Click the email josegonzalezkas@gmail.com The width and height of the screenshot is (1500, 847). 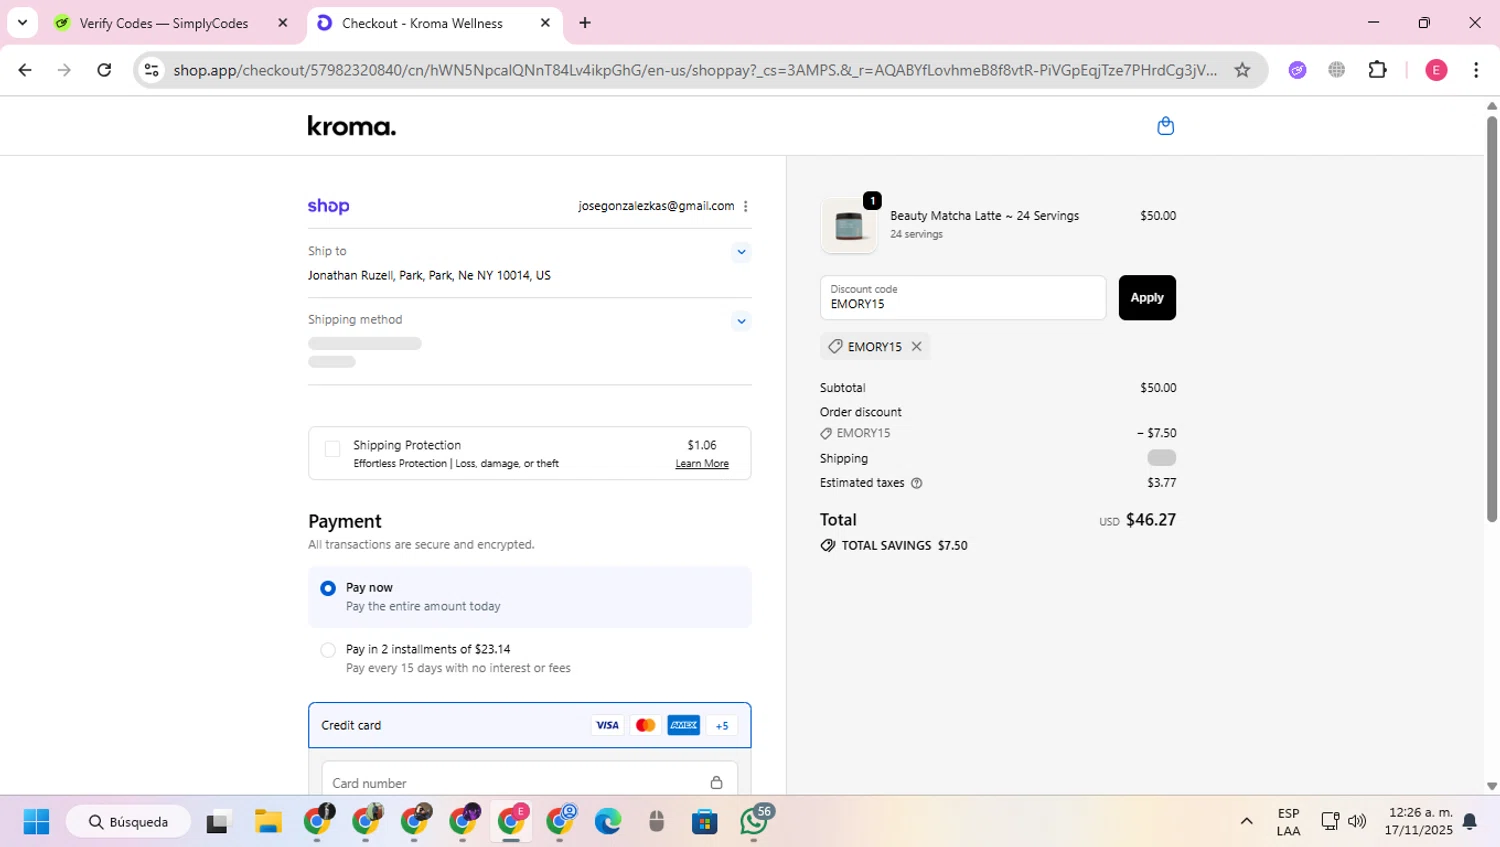click(656, 206)
